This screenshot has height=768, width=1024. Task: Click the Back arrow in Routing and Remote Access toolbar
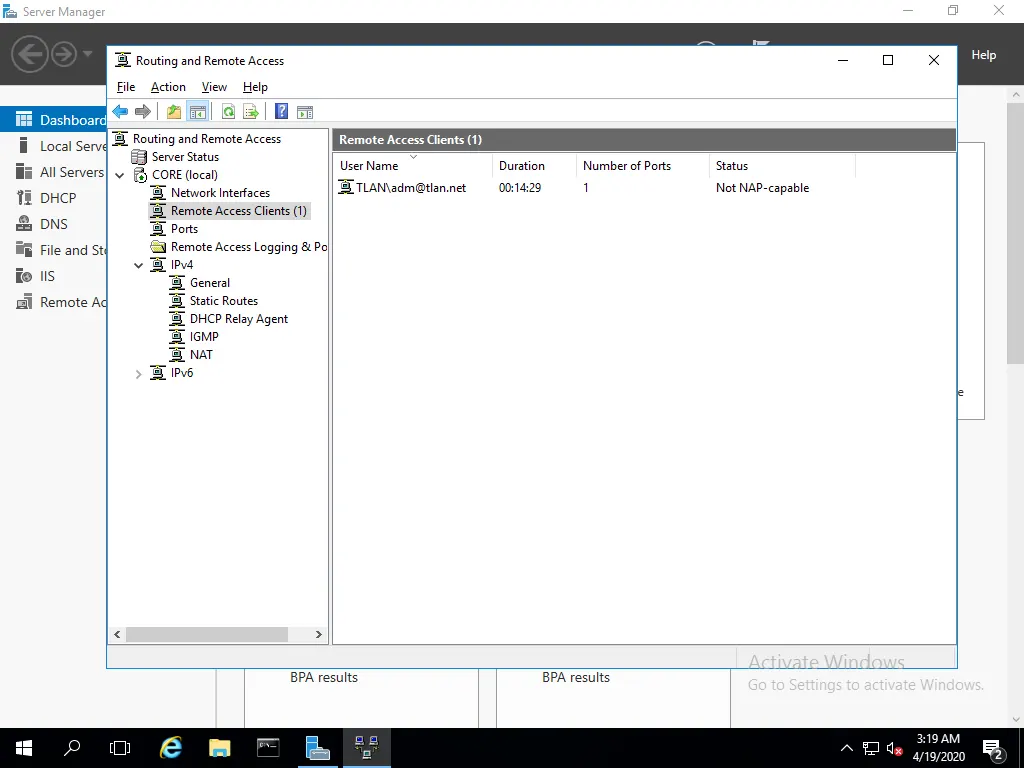click(120, 112)
